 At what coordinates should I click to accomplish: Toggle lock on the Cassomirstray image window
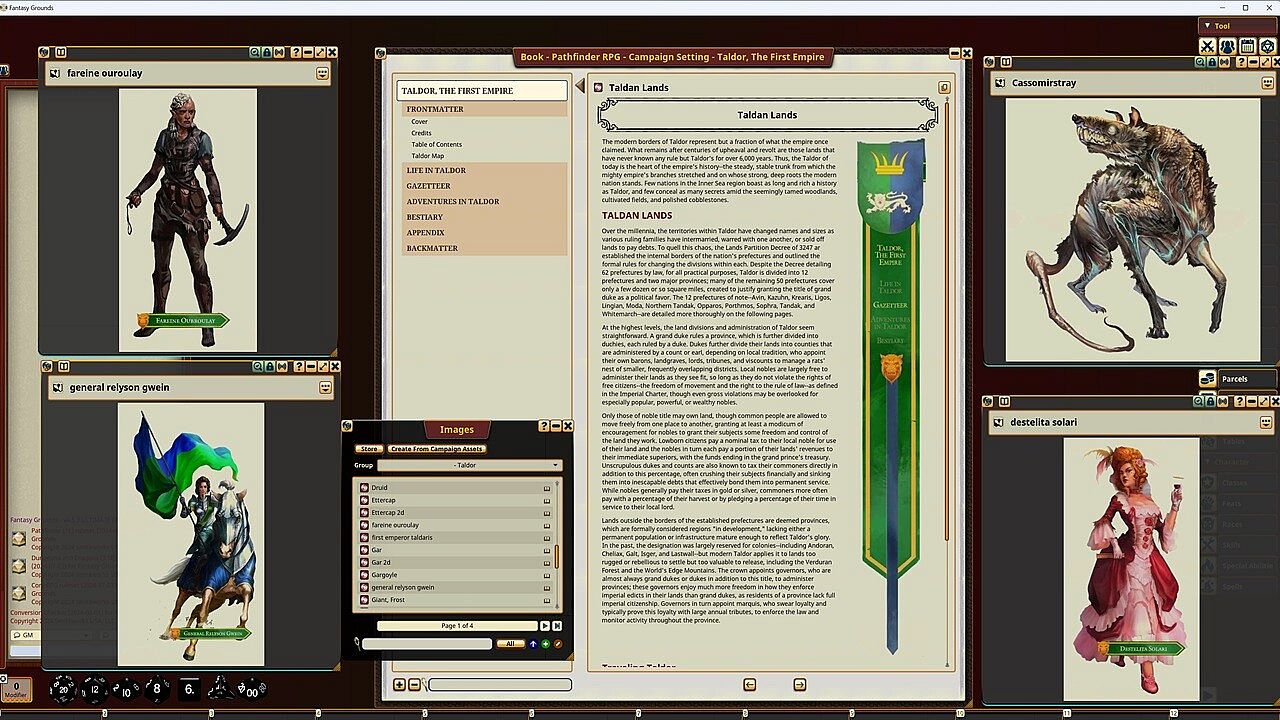[1212, 62]
